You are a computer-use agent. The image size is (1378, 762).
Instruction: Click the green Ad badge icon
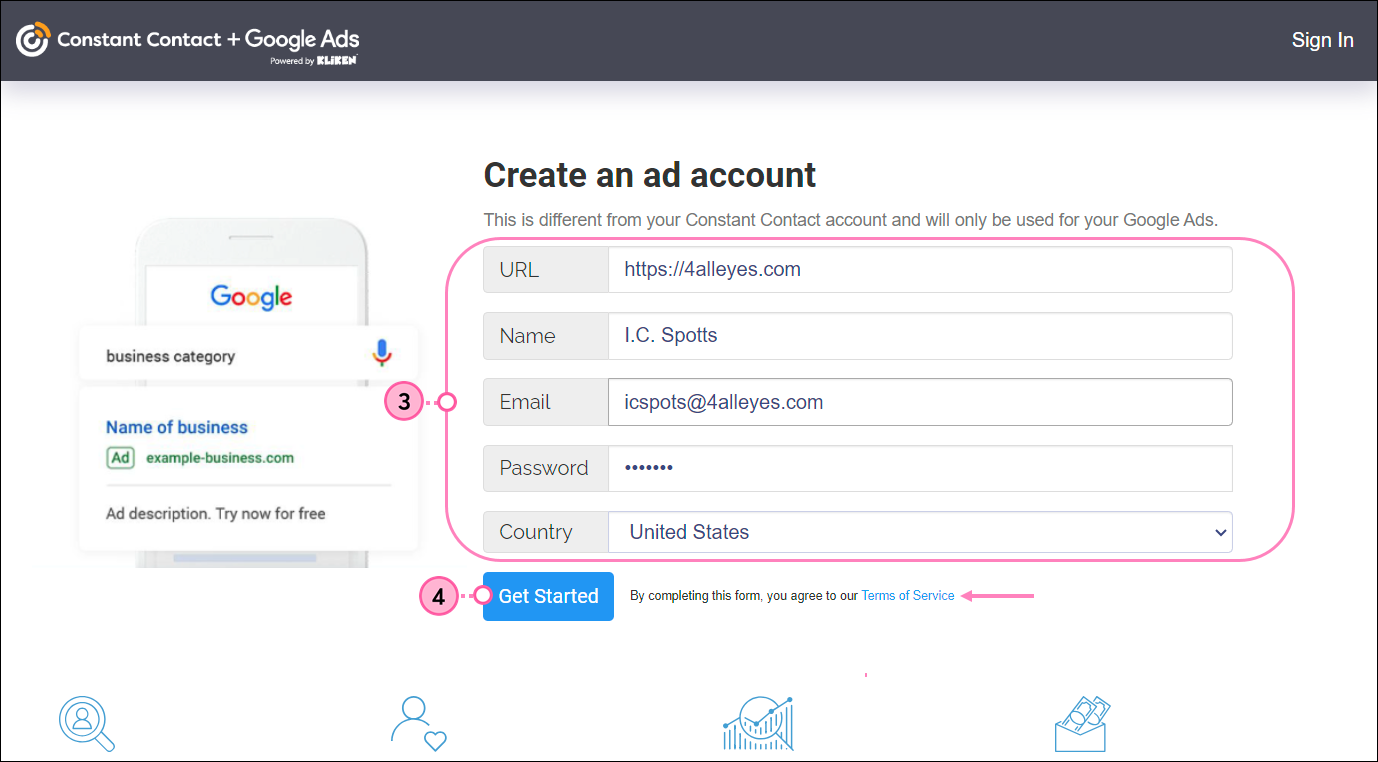120,458
